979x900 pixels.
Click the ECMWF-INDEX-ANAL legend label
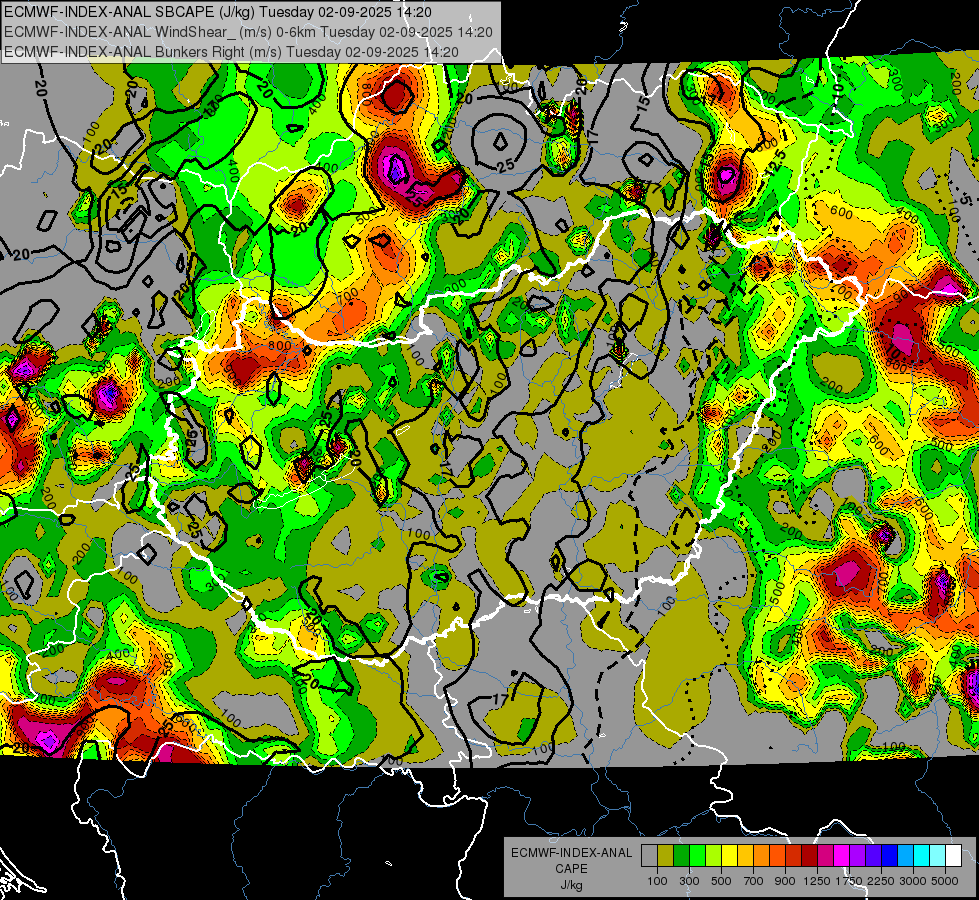(x=571, y=853)
